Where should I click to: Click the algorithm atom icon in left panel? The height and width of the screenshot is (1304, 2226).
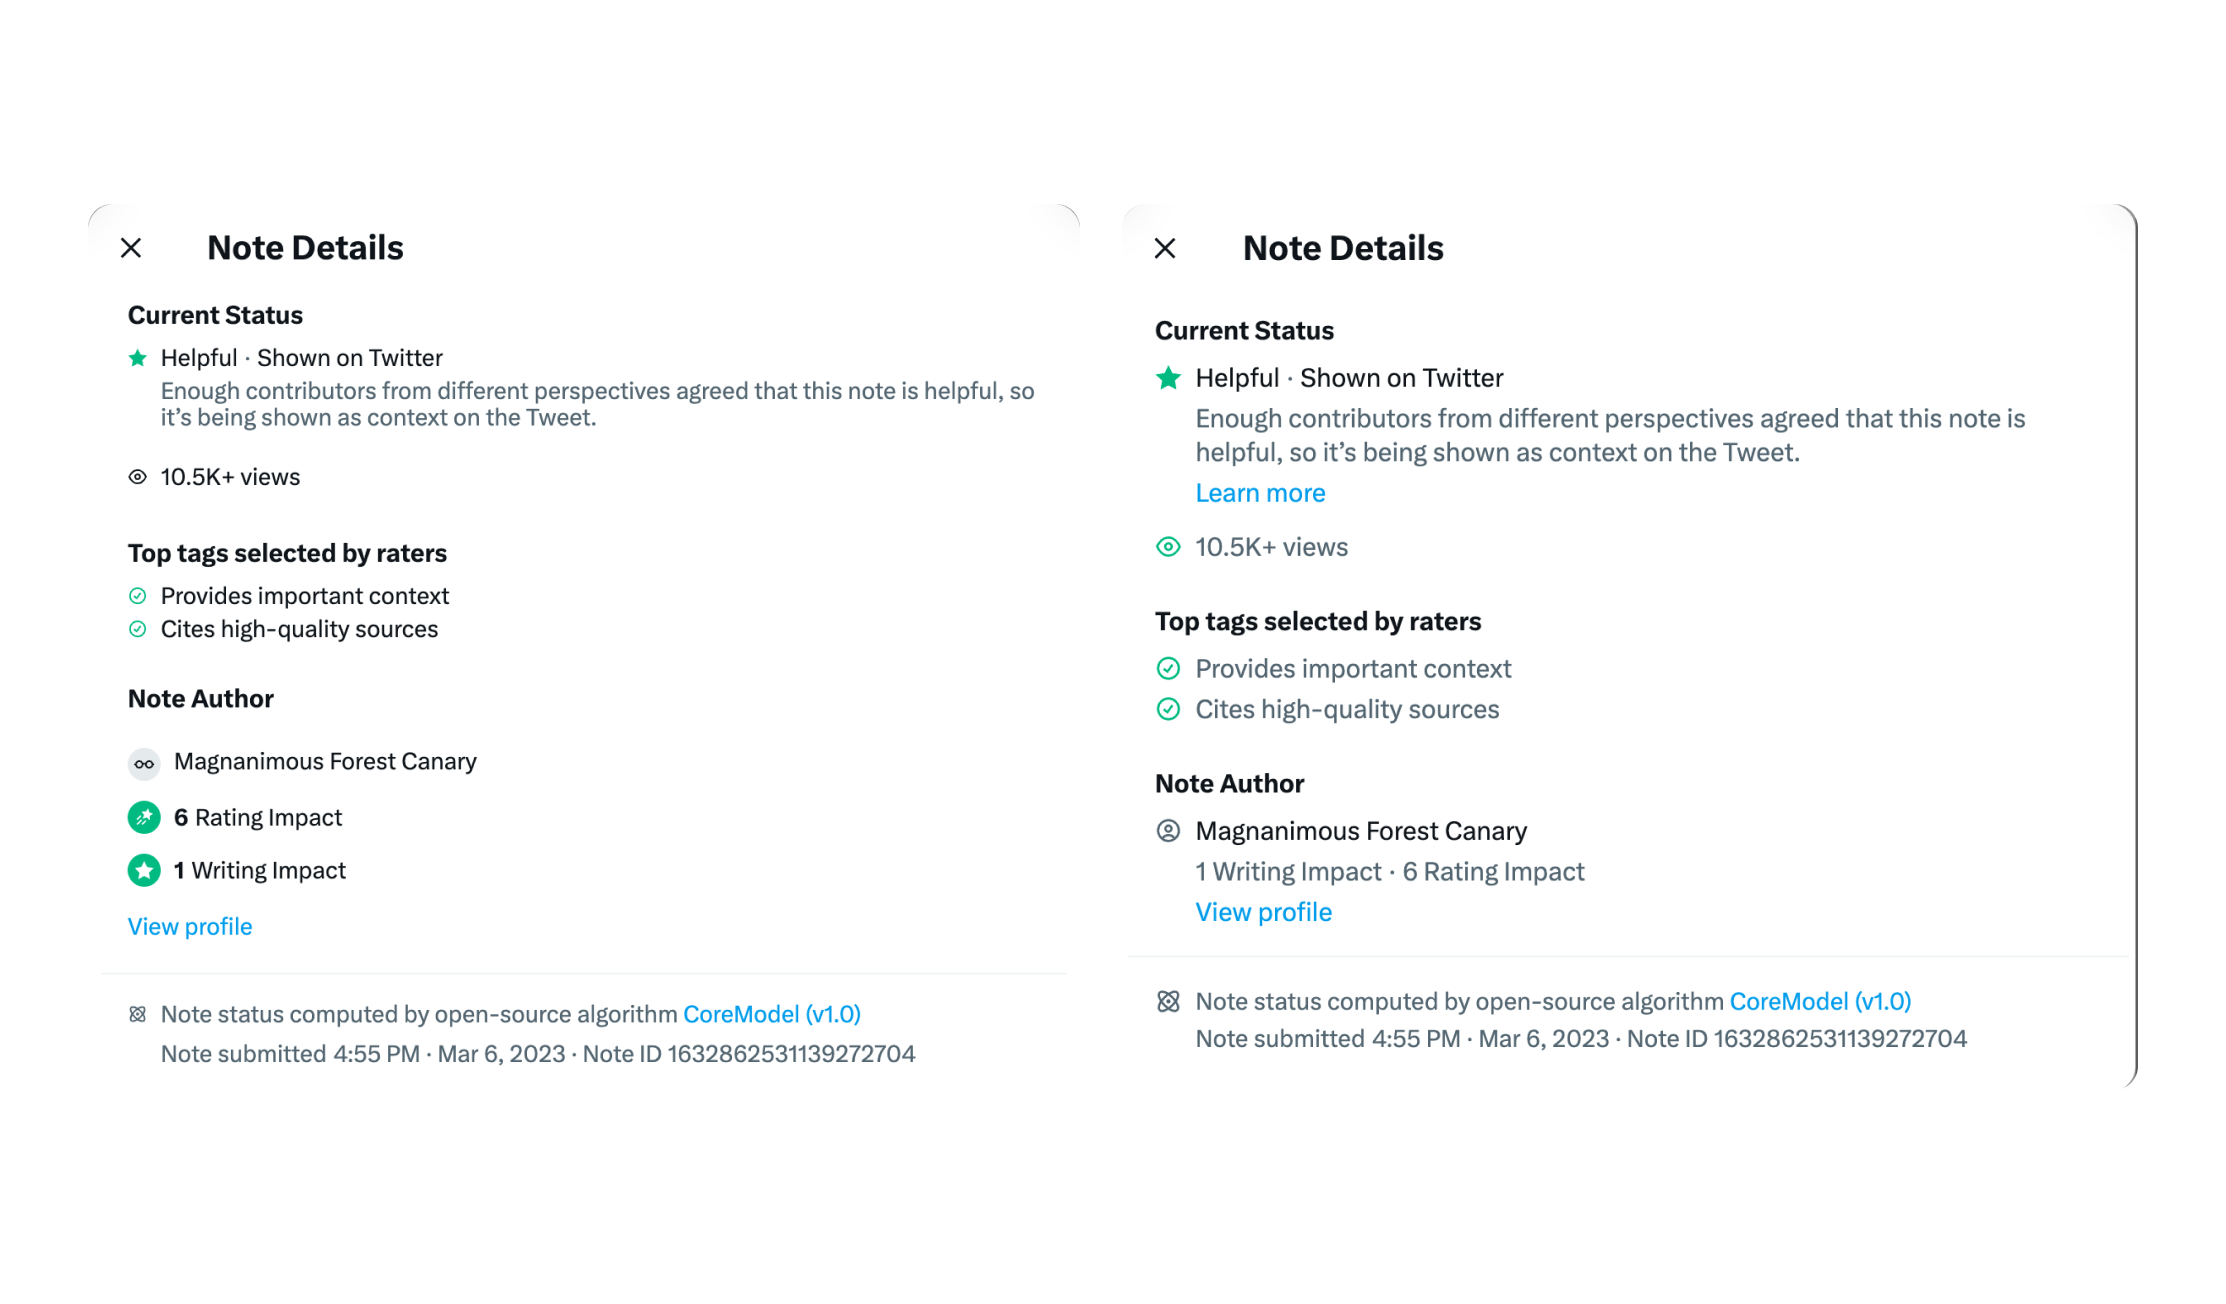[138, 1015]
